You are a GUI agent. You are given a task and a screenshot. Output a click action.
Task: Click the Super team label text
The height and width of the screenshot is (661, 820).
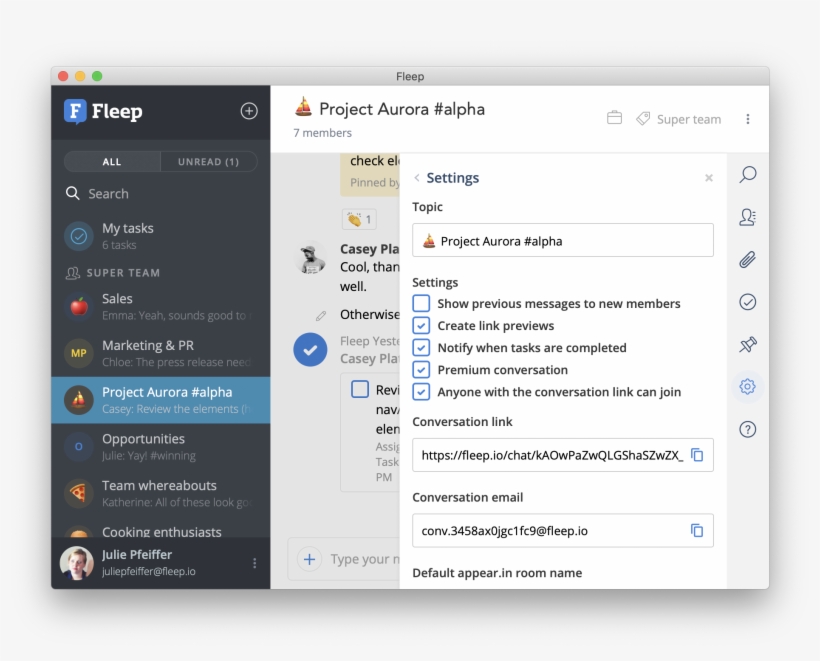click(x=689, y=119)
